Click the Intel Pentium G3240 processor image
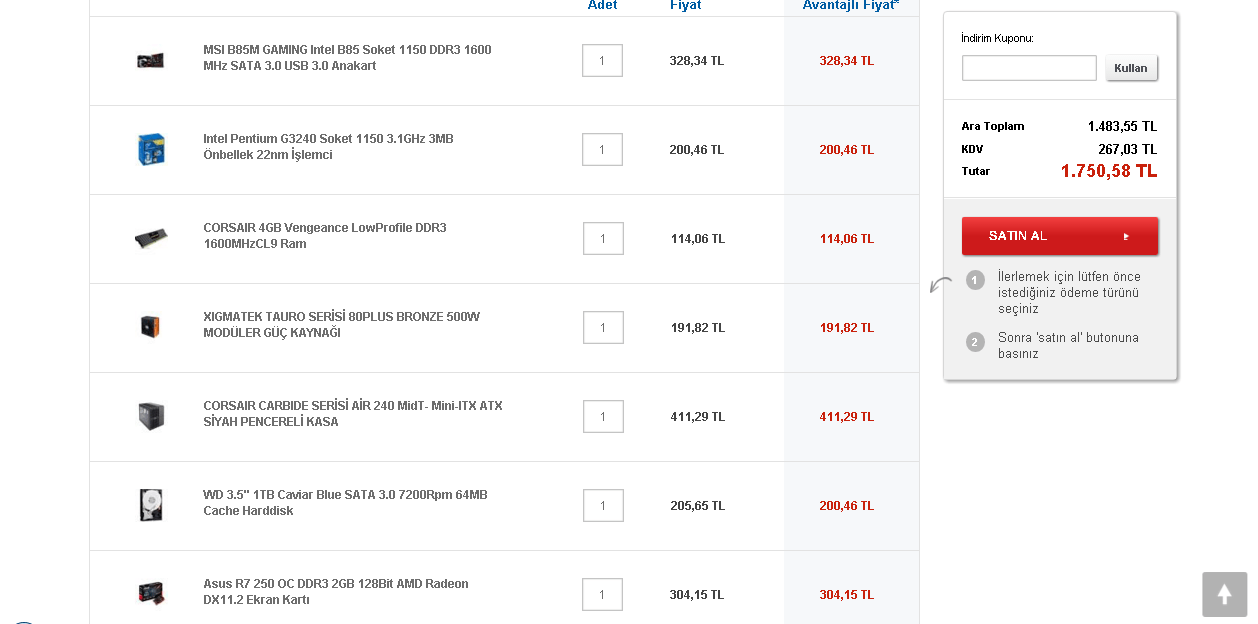Image resolution: width=1258 pixels, height=624 pixels. 151,149
